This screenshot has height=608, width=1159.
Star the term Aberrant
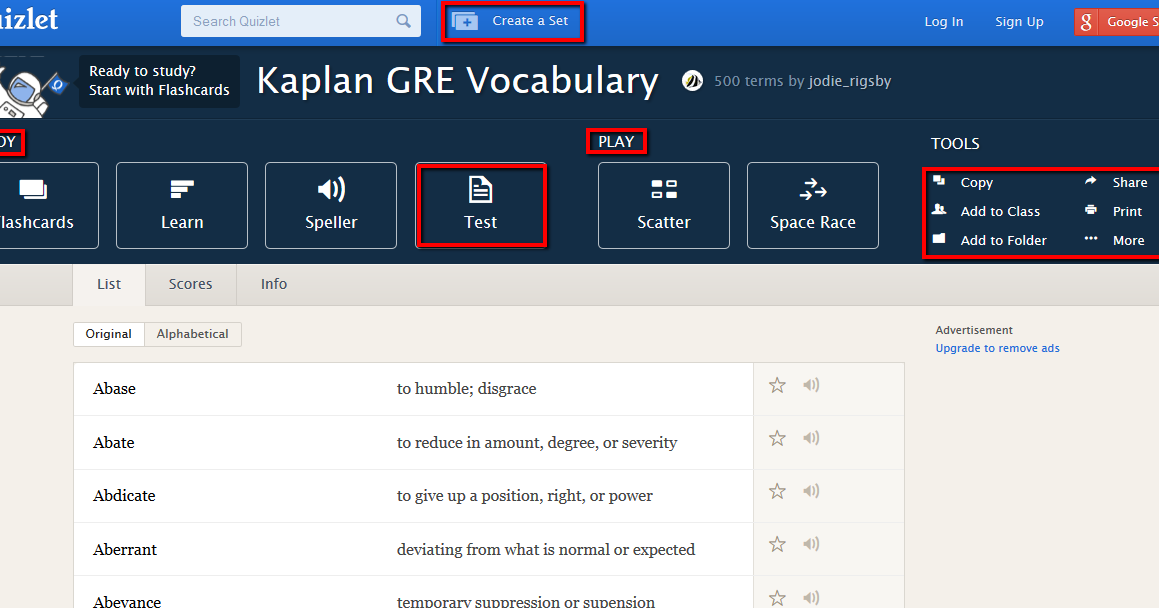point(777,544)
